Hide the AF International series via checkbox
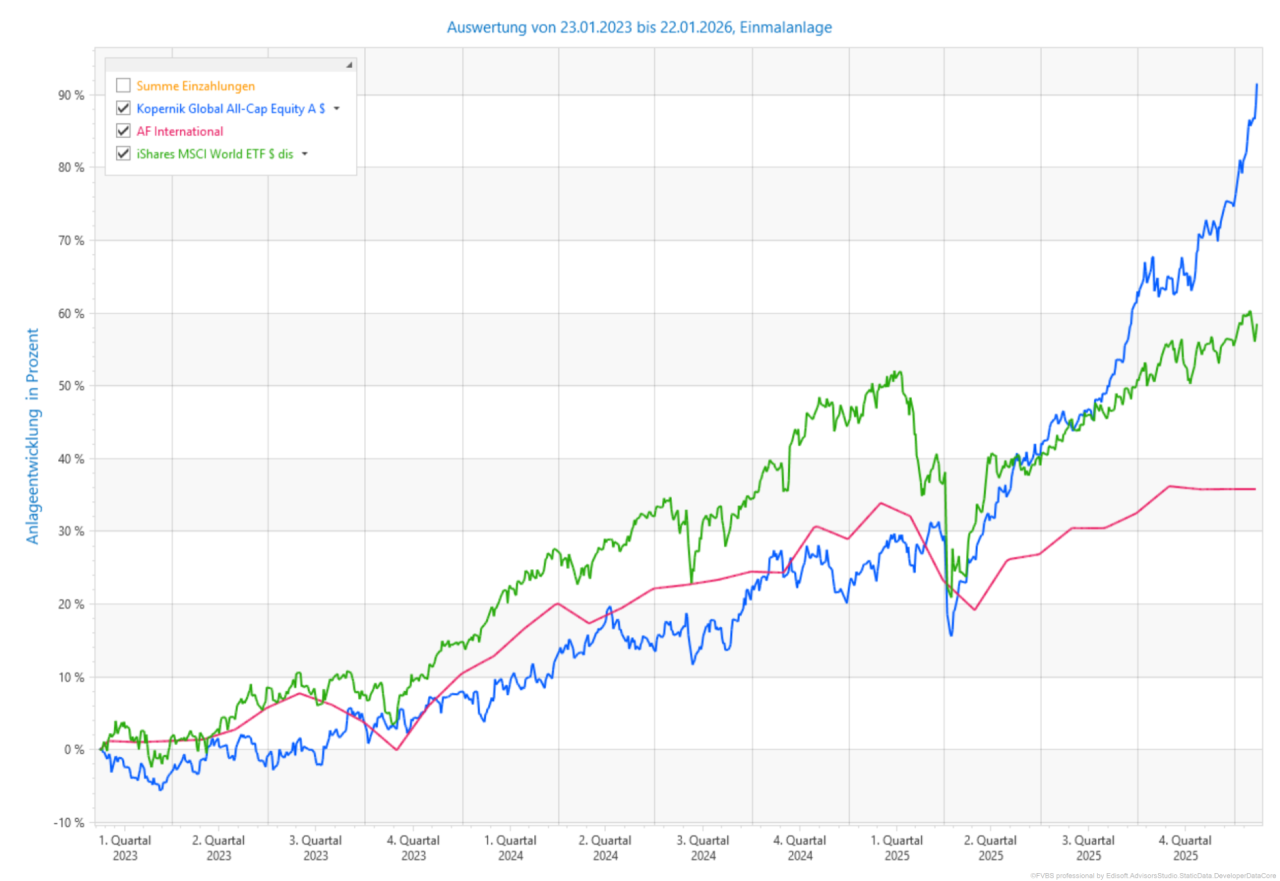 coord(124,131)
